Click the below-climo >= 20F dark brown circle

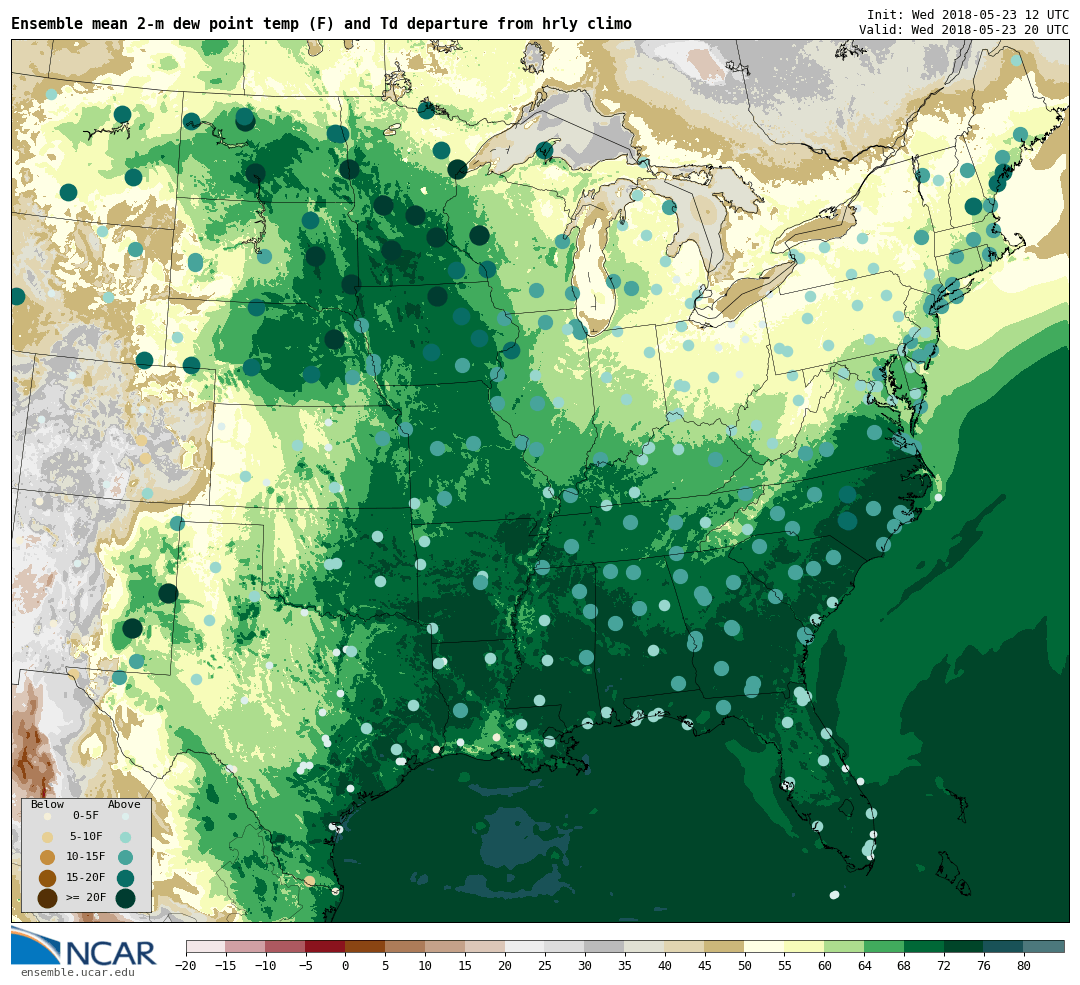pyautogui.click(x=48, y=899)
